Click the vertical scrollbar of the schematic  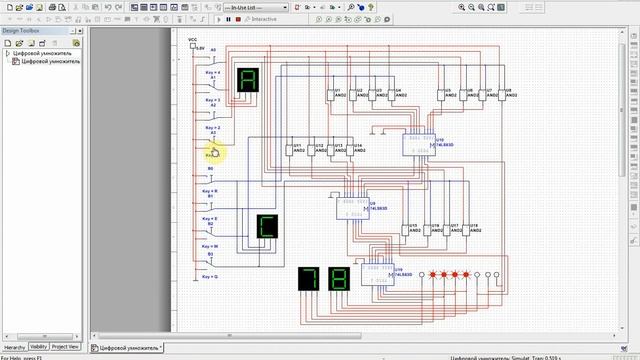click(622, 109)
